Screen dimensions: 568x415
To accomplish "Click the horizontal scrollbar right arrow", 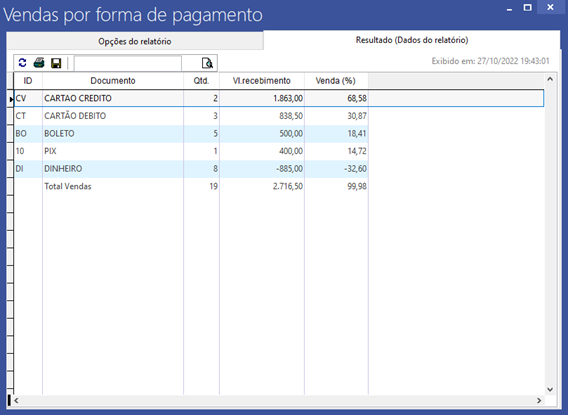I will (539, 401).
